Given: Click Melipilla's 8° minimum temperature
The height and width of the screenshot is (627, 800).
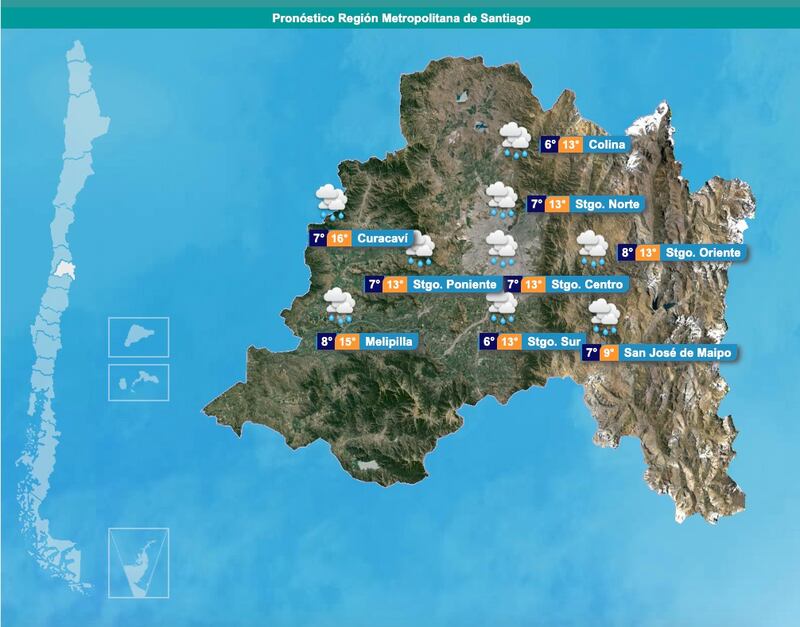Looking at the screenshot, I should (x=327, y=341).
